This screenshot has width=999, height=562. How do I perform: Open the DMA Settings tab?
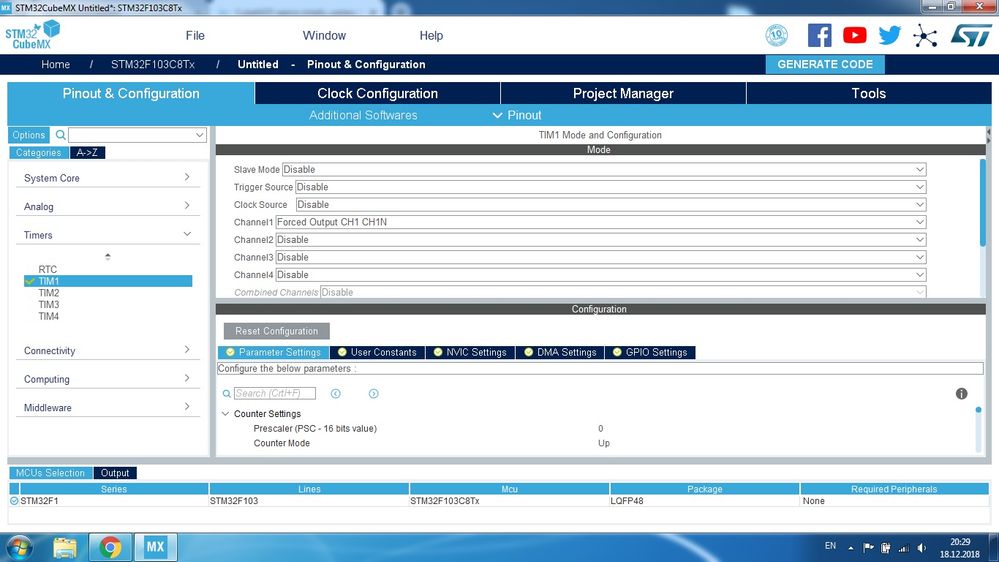point(560,352)
